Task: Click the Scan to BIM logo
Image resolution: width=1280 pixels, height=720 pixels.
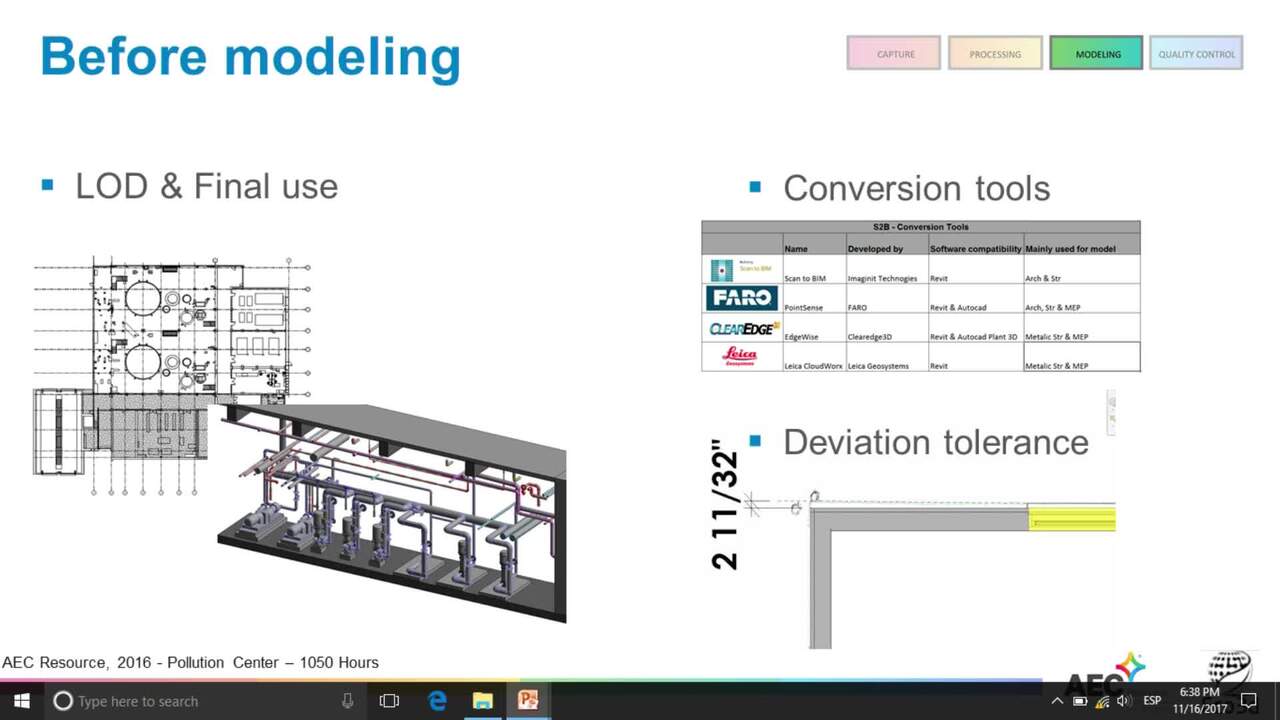Action: (741, 269)
